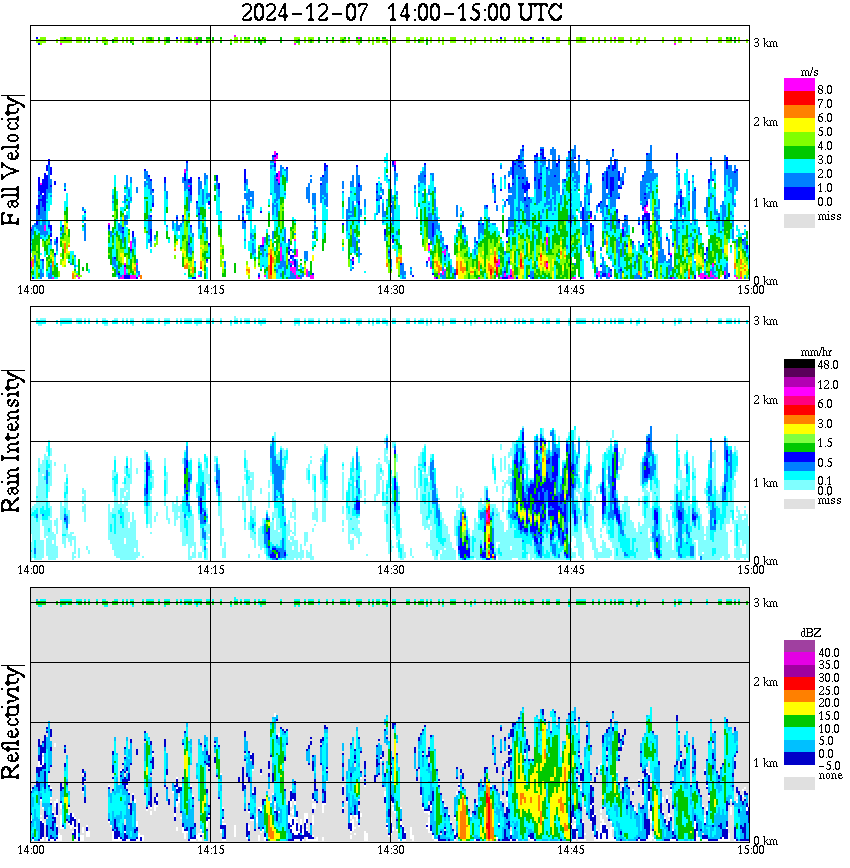Click the 40.0 value in reflectivity legend
Image resolution: width=850 pixels, height=868 pixels.
(x=828, y=653)
